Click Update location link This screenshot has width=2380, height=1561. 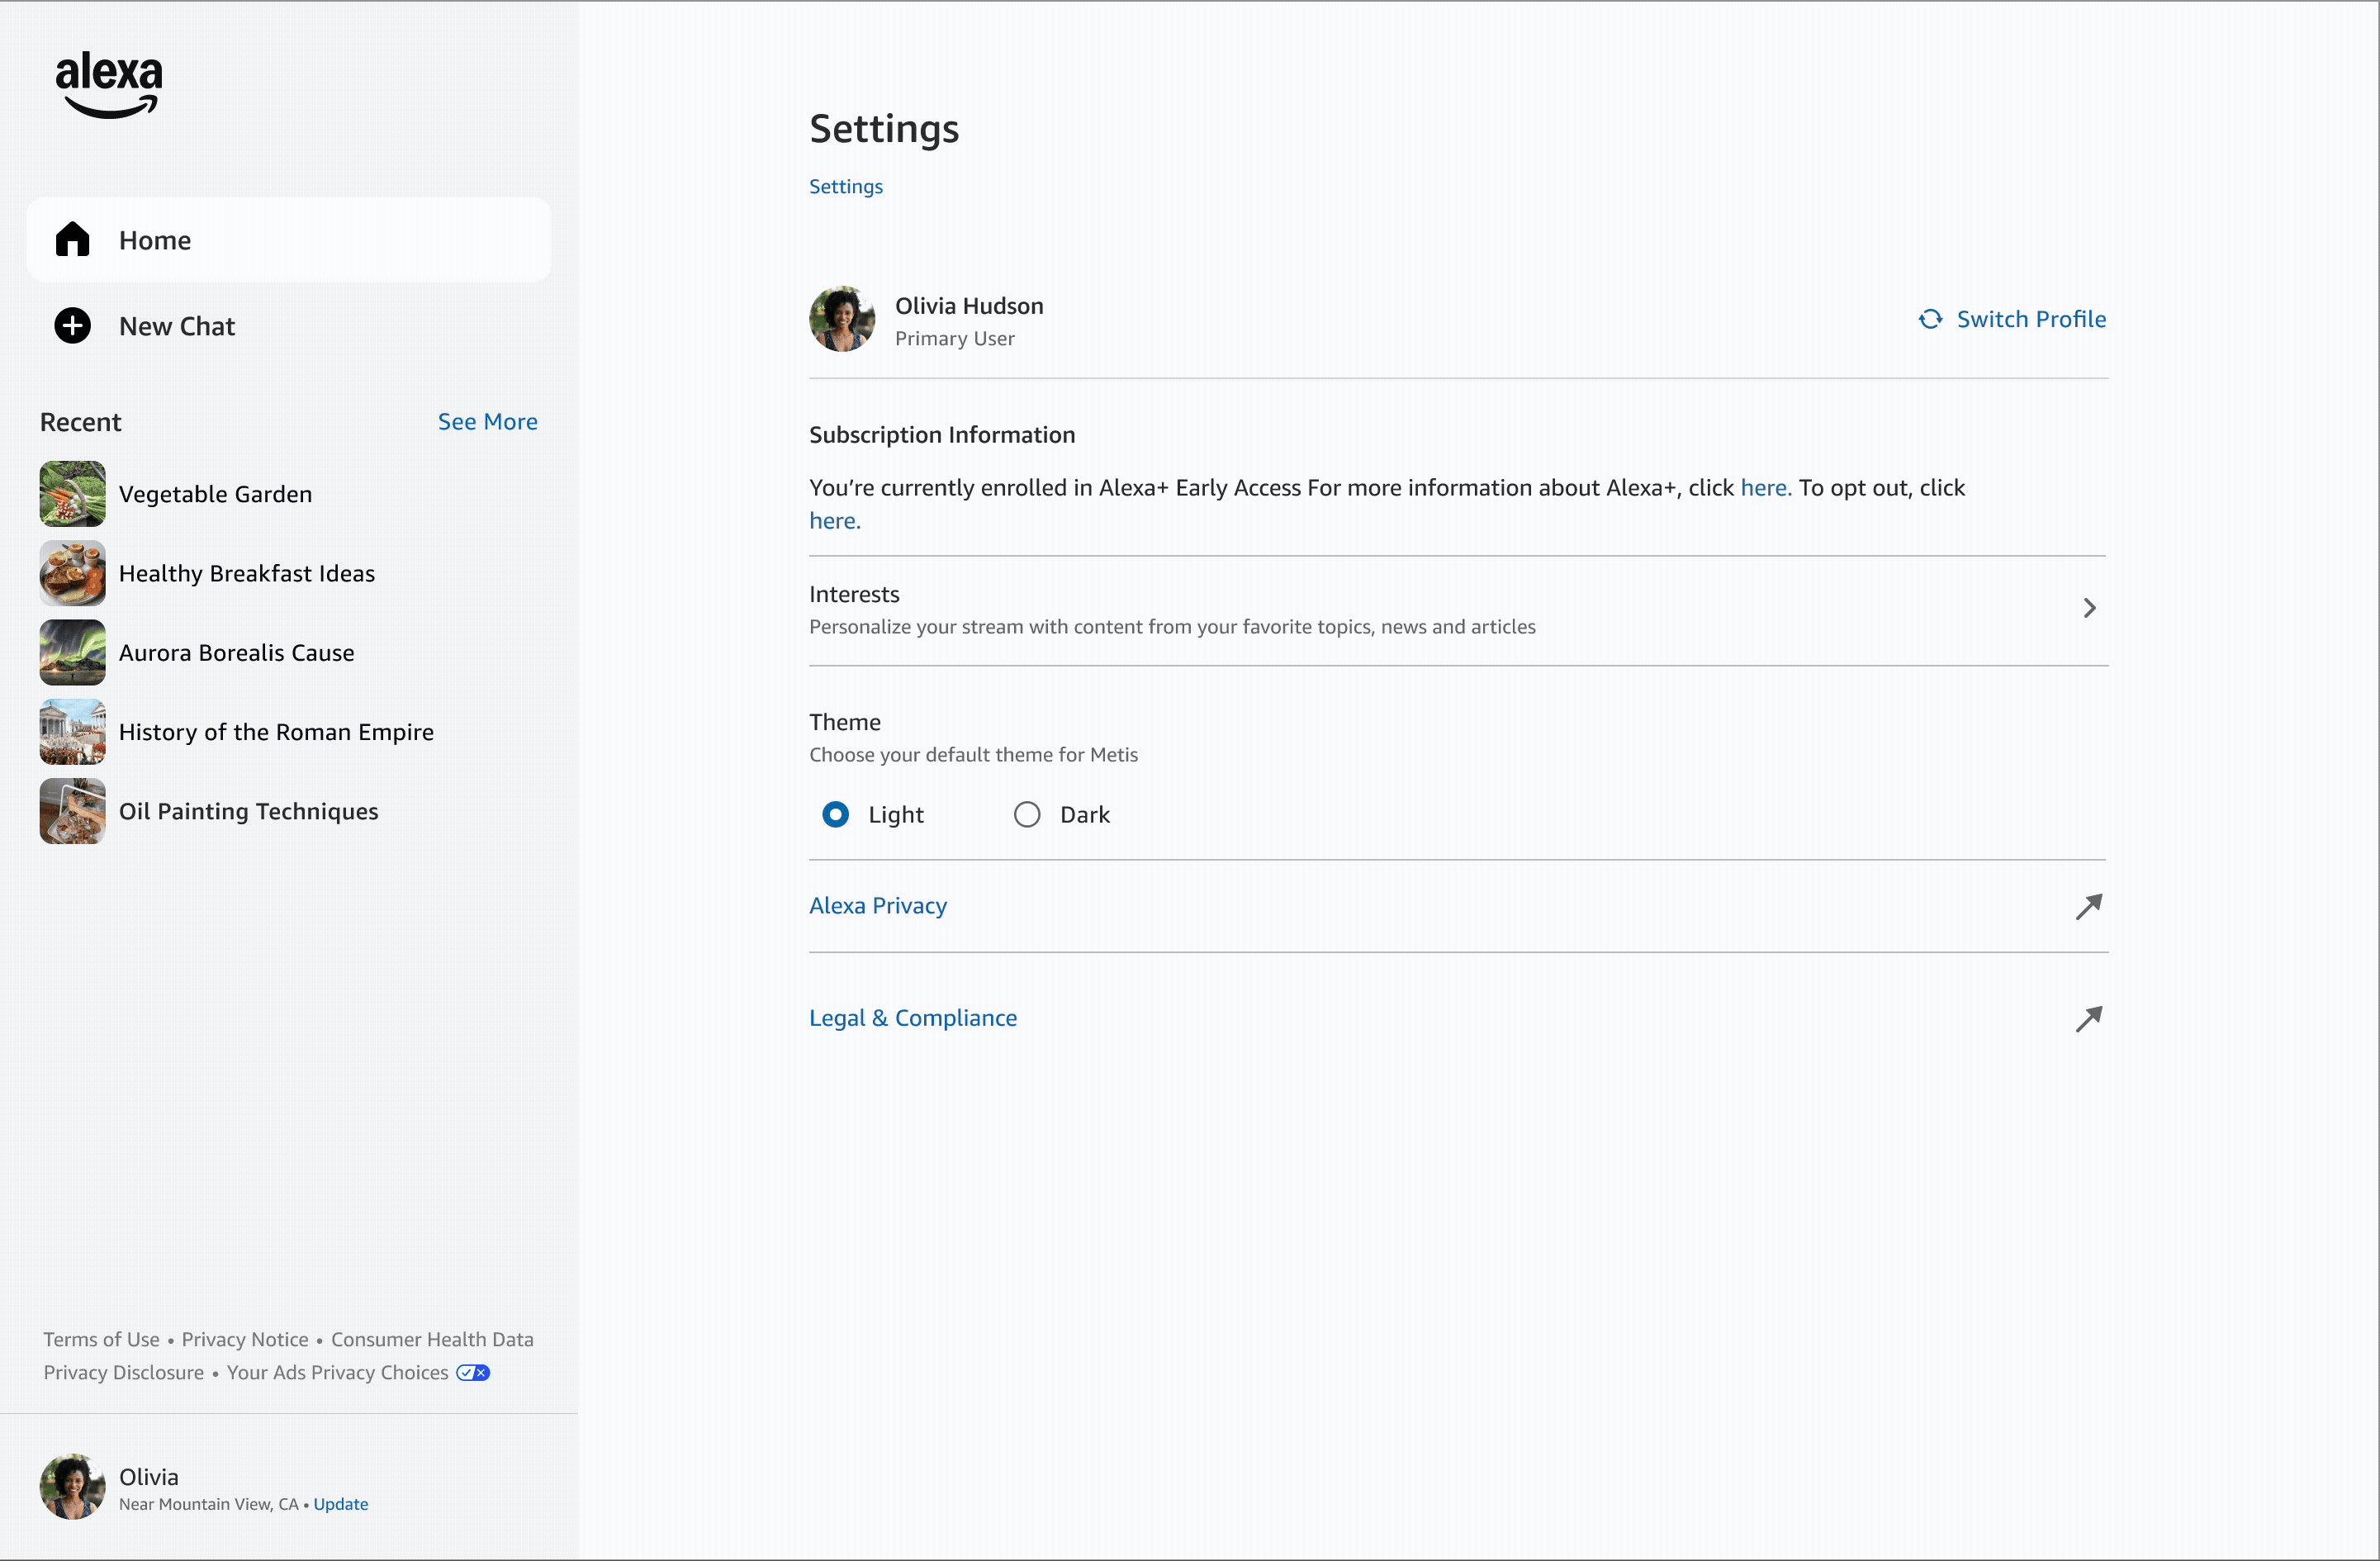[341, 1504]
